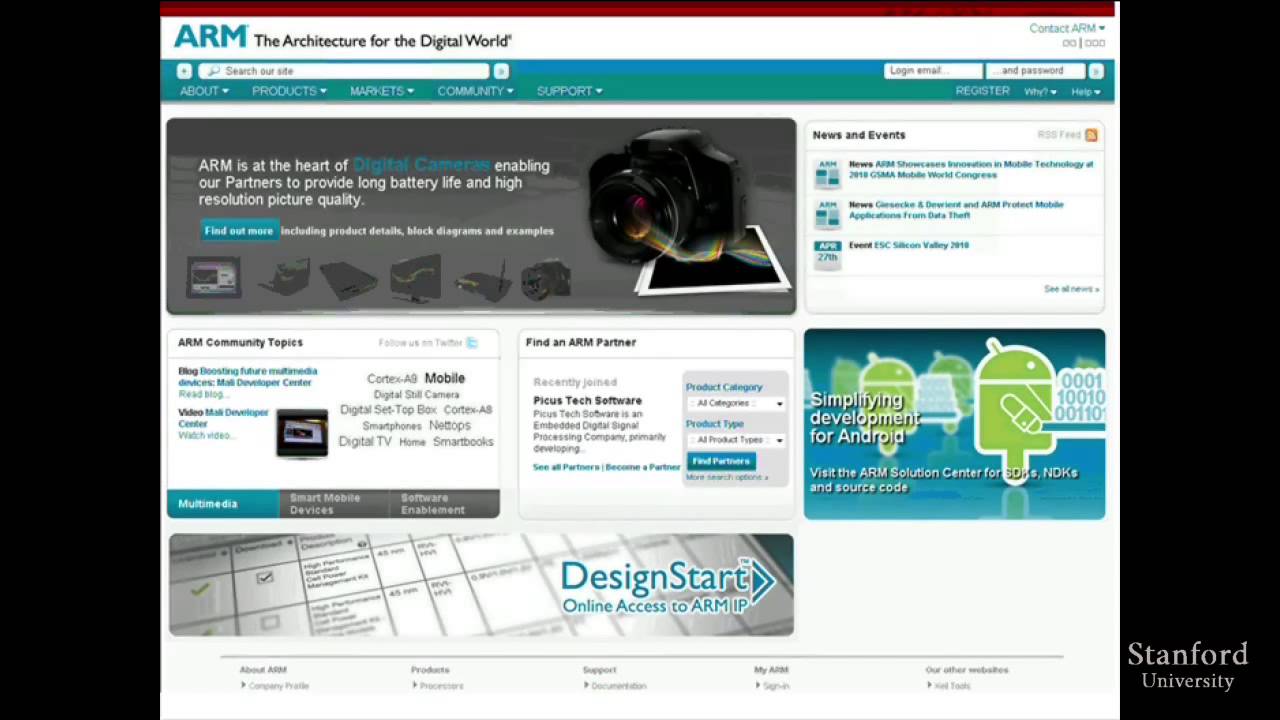Switch to the Multimedia tab
The height and width of the screenshot is (720, 1280).
coord(222,504)
